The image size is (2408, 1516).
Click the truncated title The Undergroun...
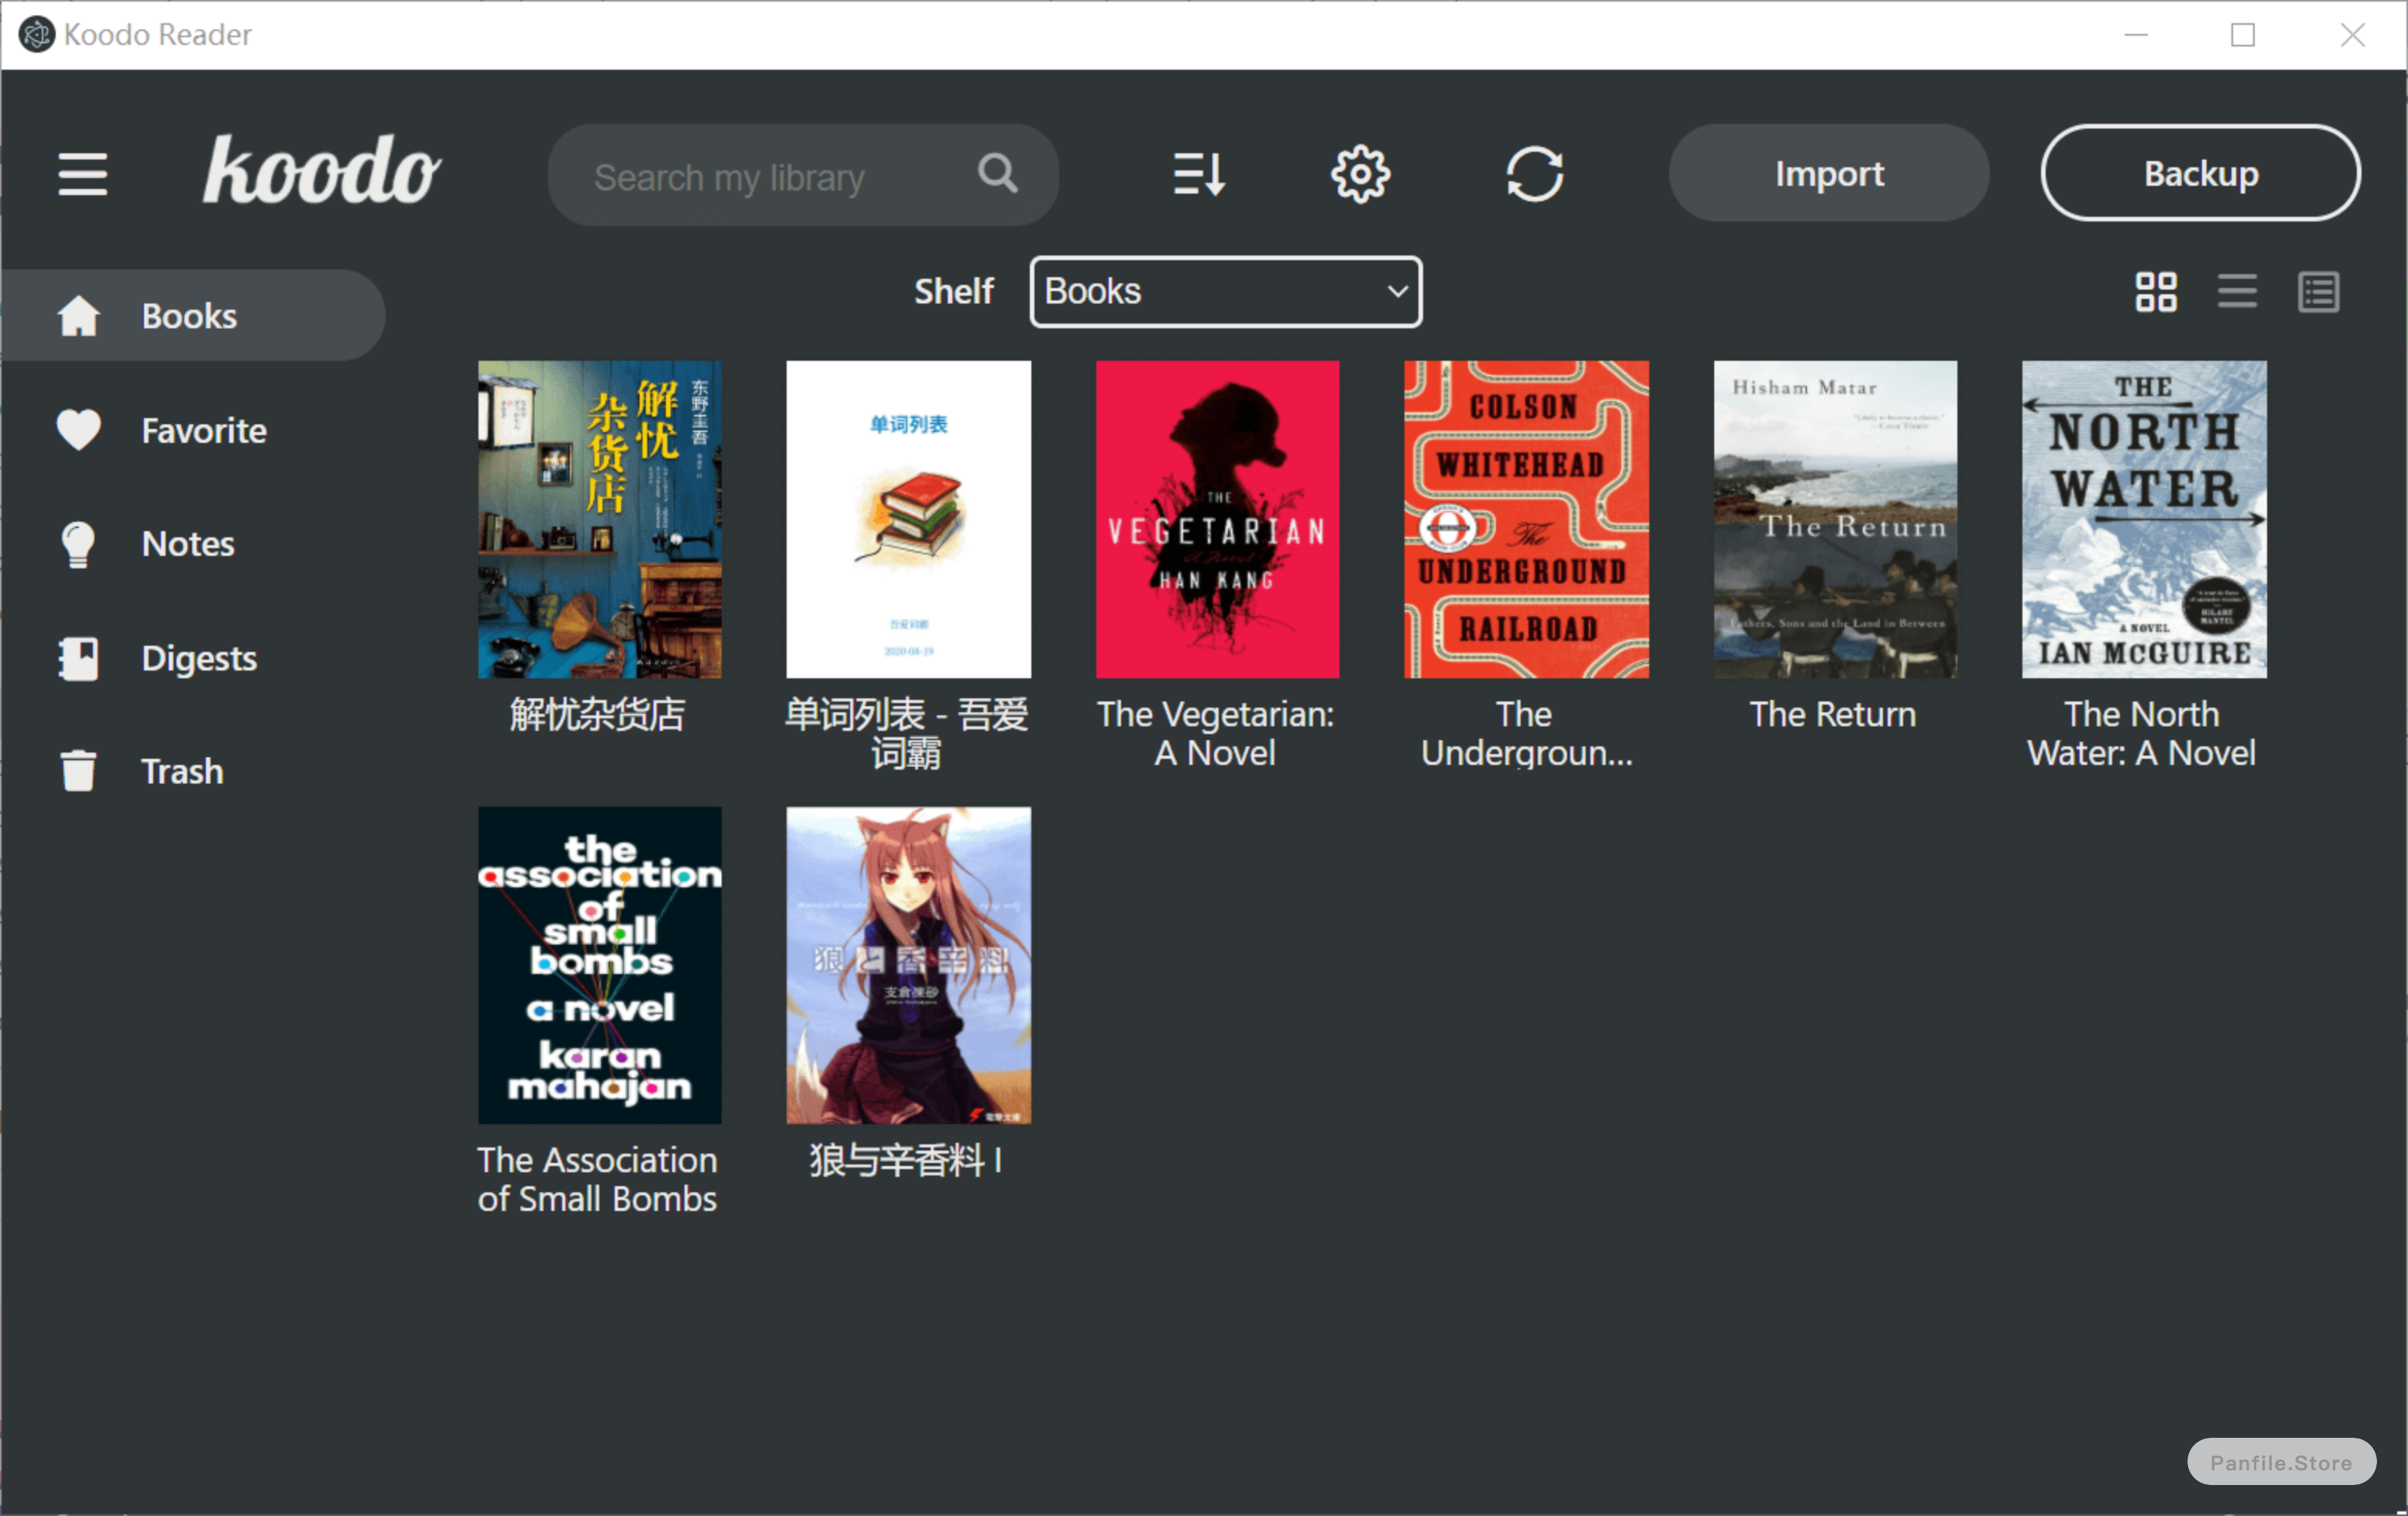pyautogui.click(x=1525, y=734)
